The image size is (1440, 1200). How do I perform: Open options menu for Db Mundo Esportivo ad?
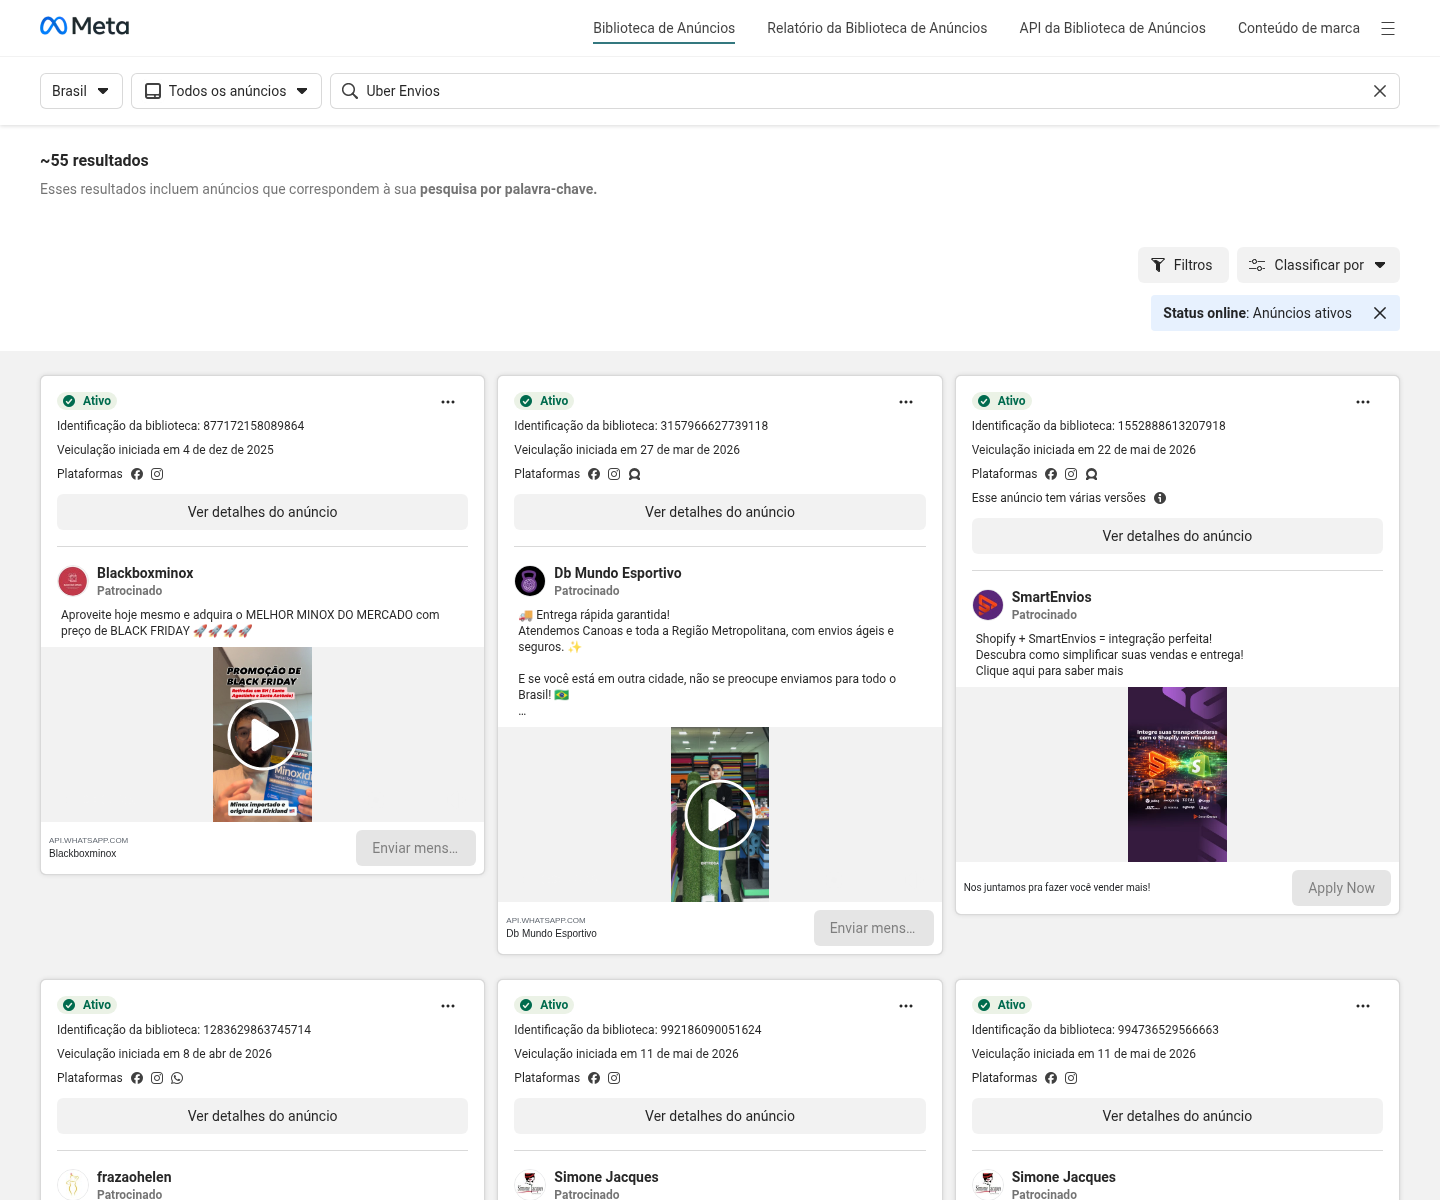[x=906, y=402]
